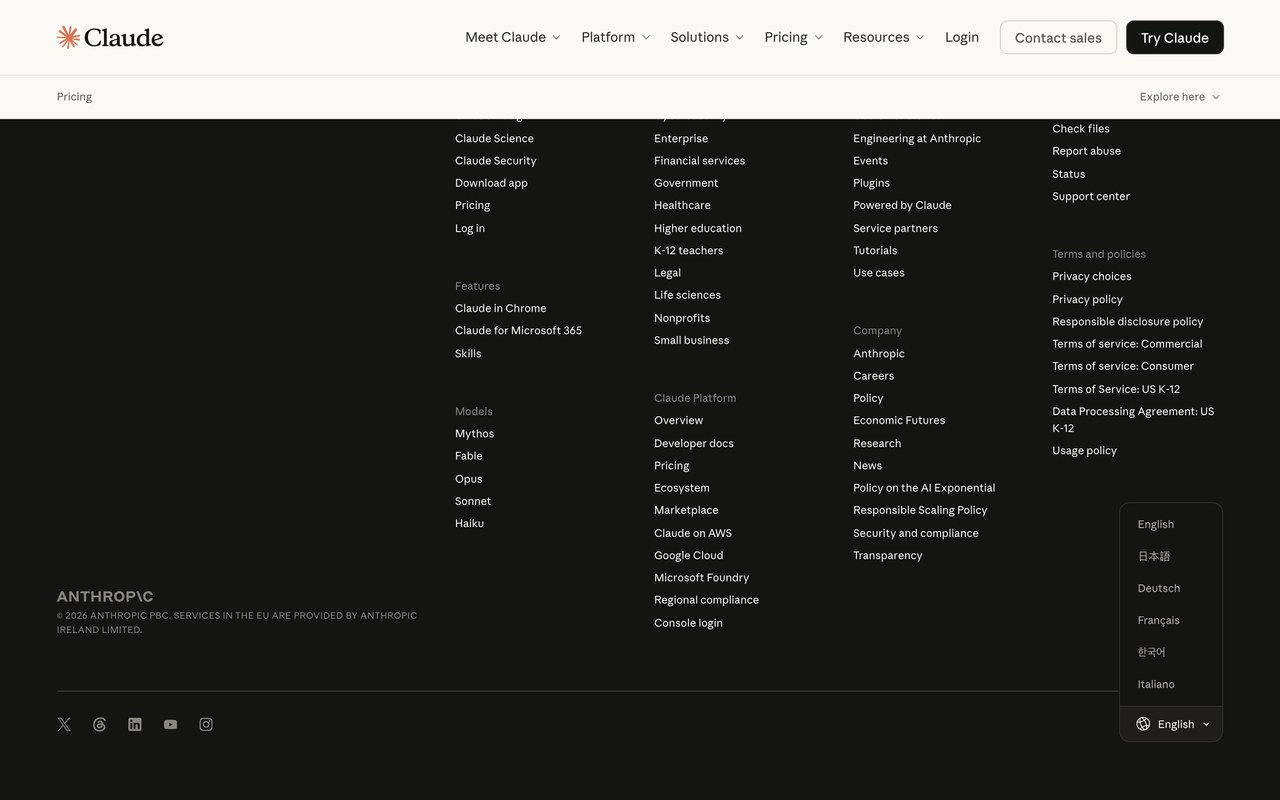Select 한국어 in the language list

(x=1152, y=652)
